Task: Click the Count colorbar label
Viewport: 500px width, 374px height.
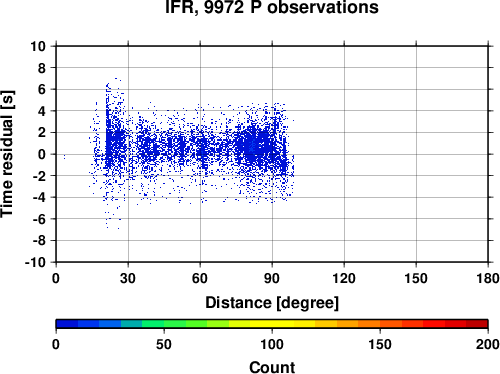Action: (272, 367)
